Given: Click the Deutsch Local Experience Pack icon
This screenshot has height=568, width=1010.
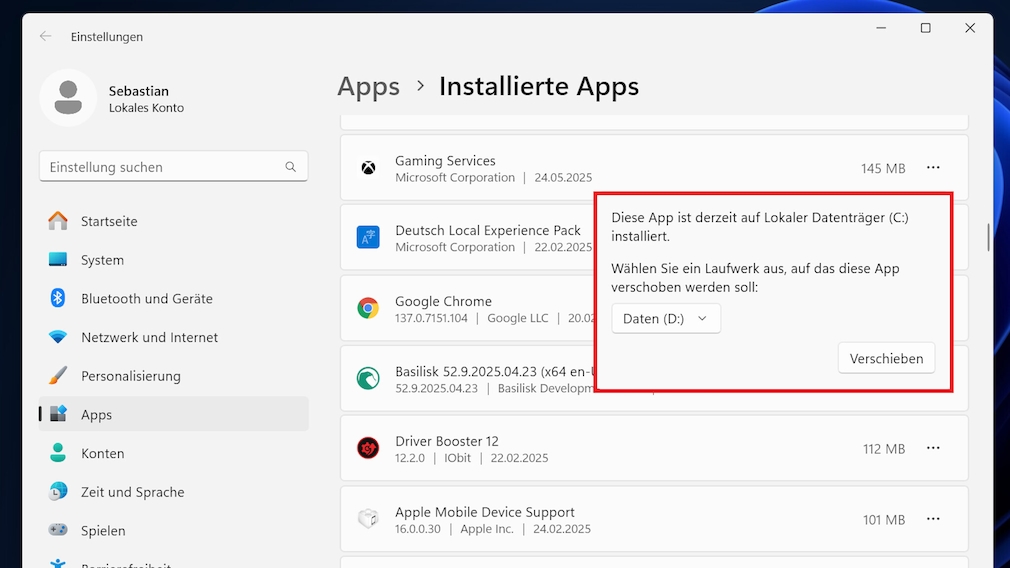Looking at the screenshot, I should pyautogui.click(x=368, y=238).
